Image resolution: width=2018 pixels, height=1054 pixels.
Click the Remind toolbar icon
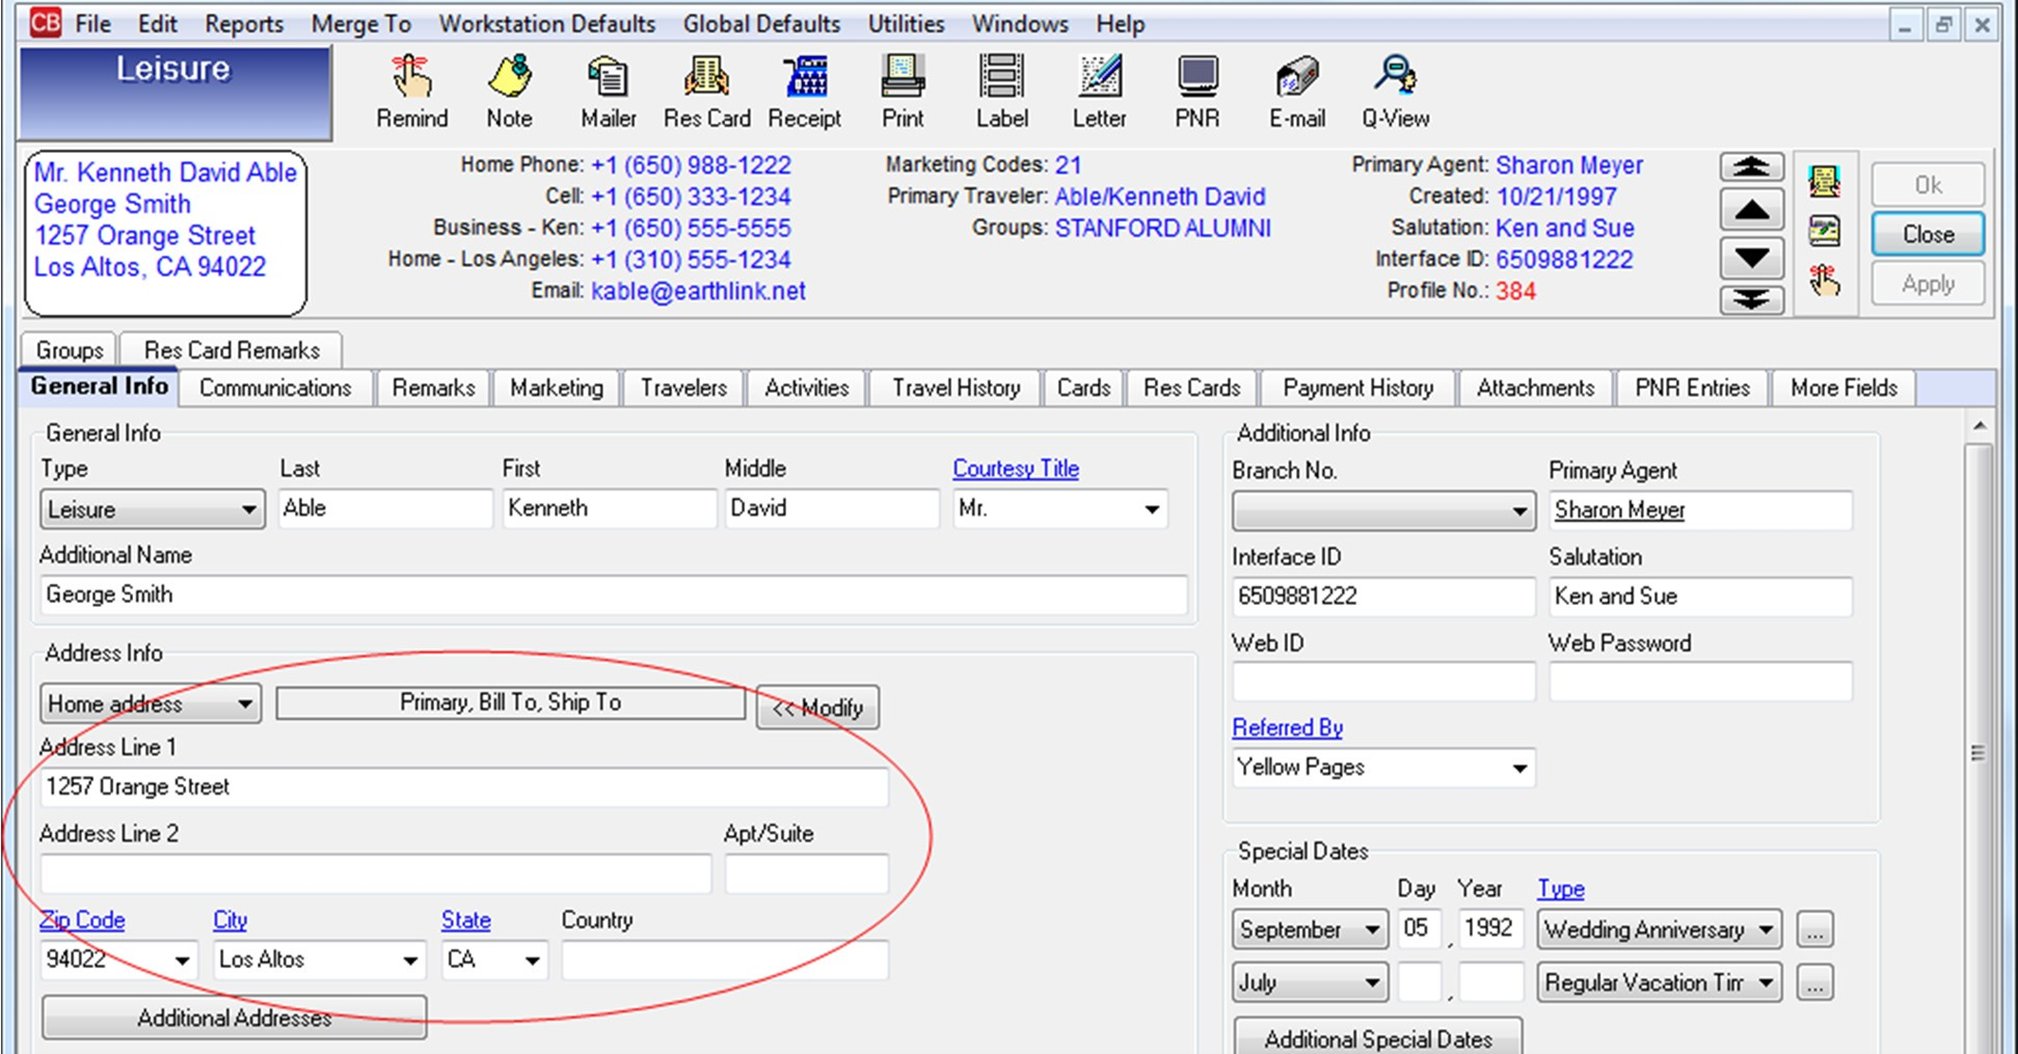coord(411,90)
